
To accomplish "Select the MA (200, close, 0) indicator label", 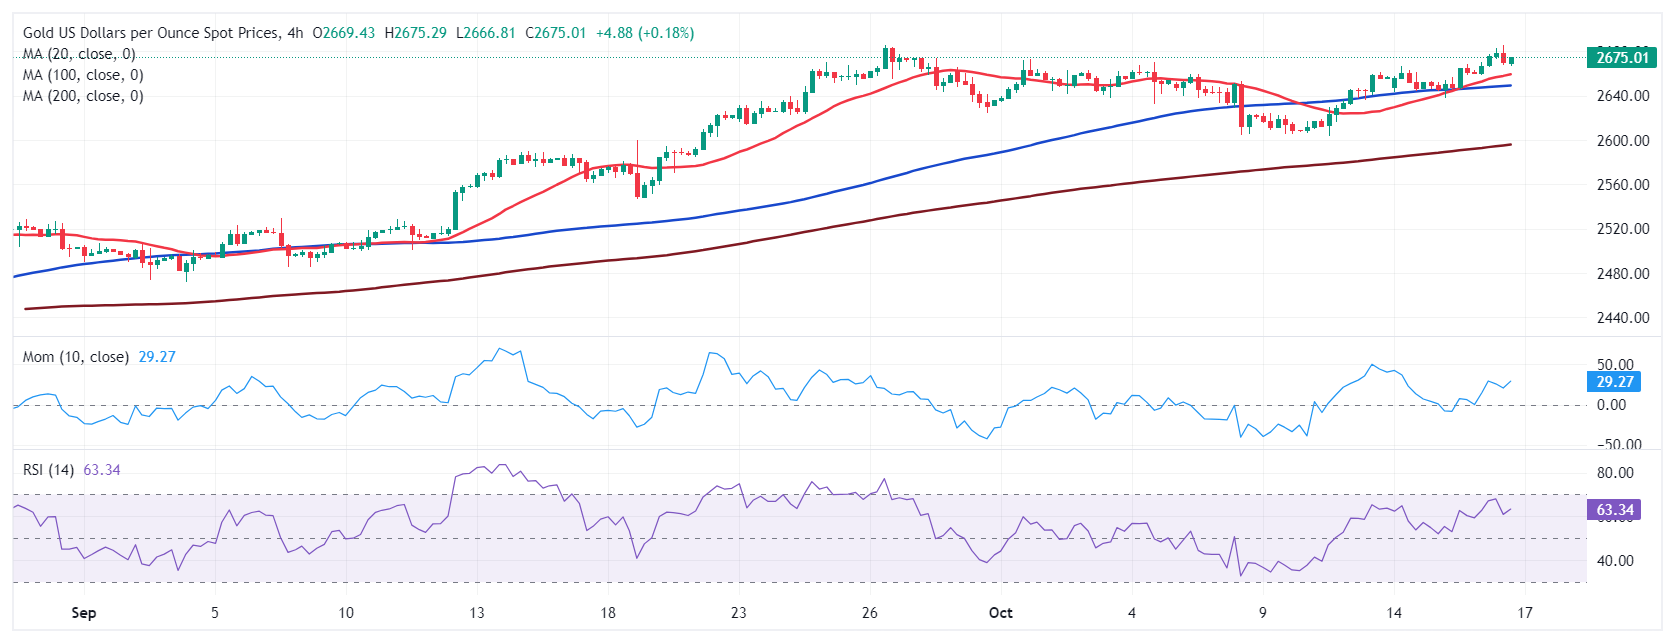I will [83, 96].
